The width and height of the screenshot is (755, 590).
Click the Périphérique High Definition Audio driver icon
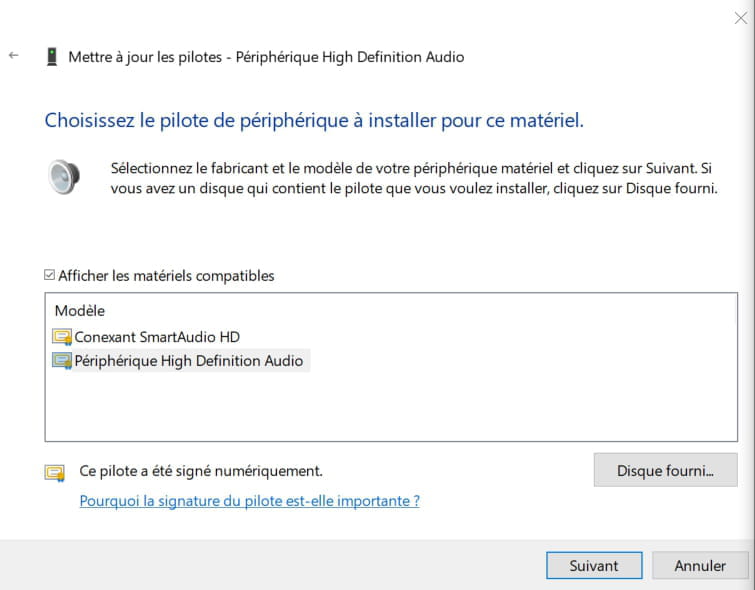point(62,361)
